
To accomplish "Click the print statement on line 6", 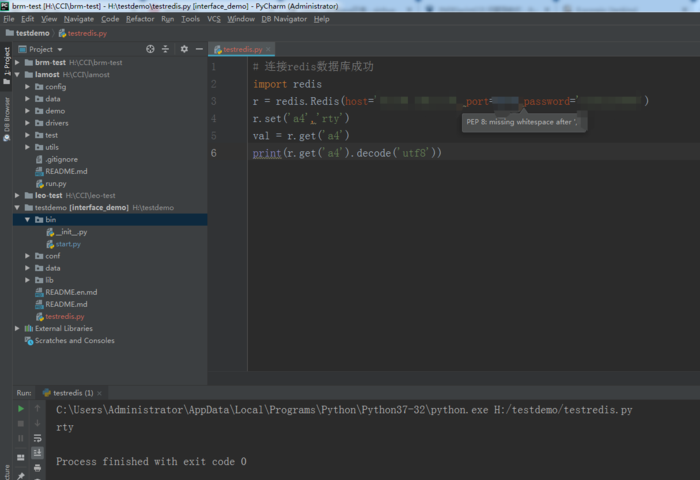I will [x=347, y=153].
